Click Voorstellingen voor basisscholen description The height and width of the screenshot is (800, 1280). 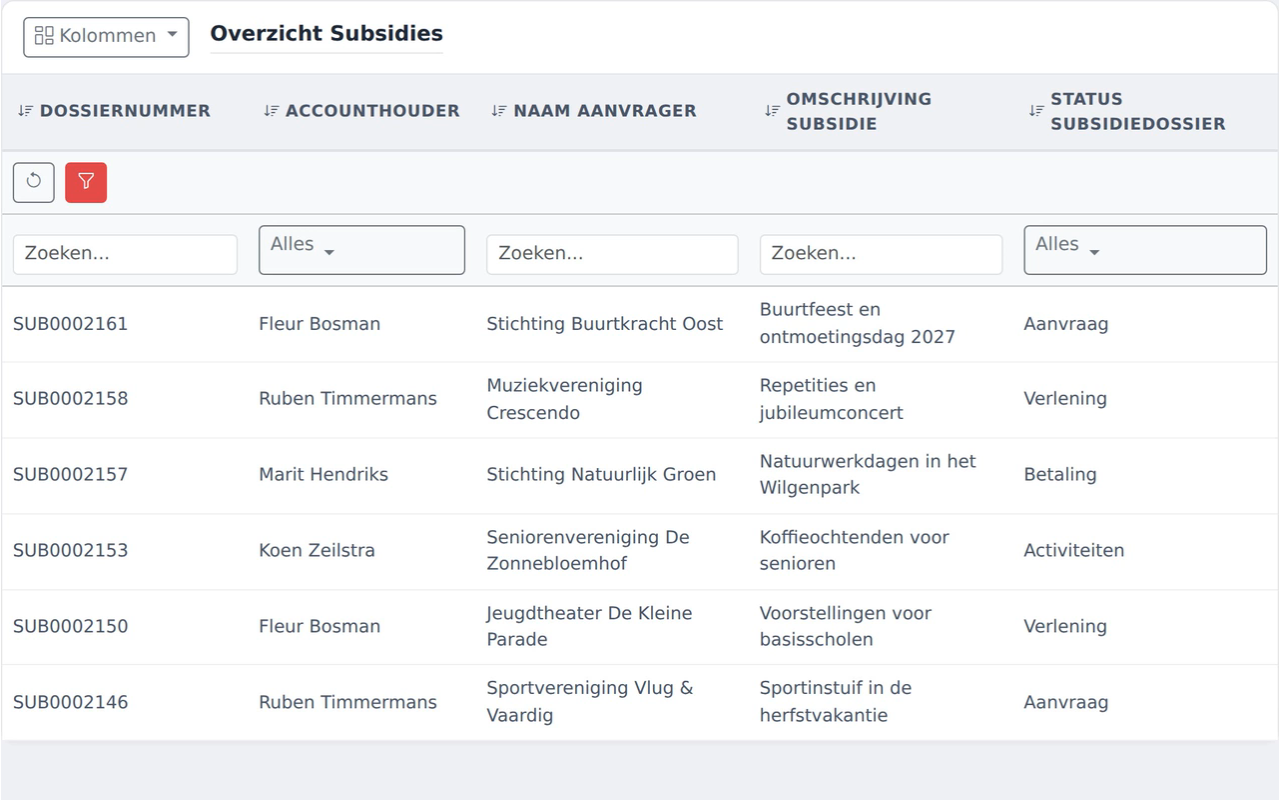pyautogui.click(x=846, y=626)
